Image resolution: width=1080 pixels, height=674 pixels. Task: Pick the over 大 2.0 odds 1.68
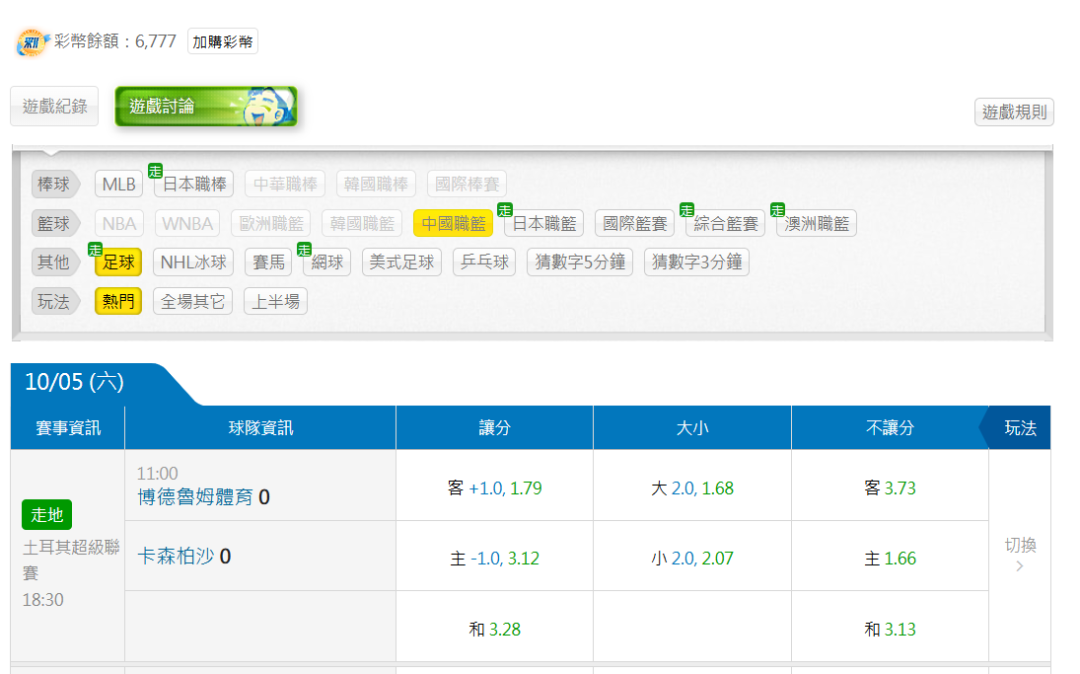point(692,489)
